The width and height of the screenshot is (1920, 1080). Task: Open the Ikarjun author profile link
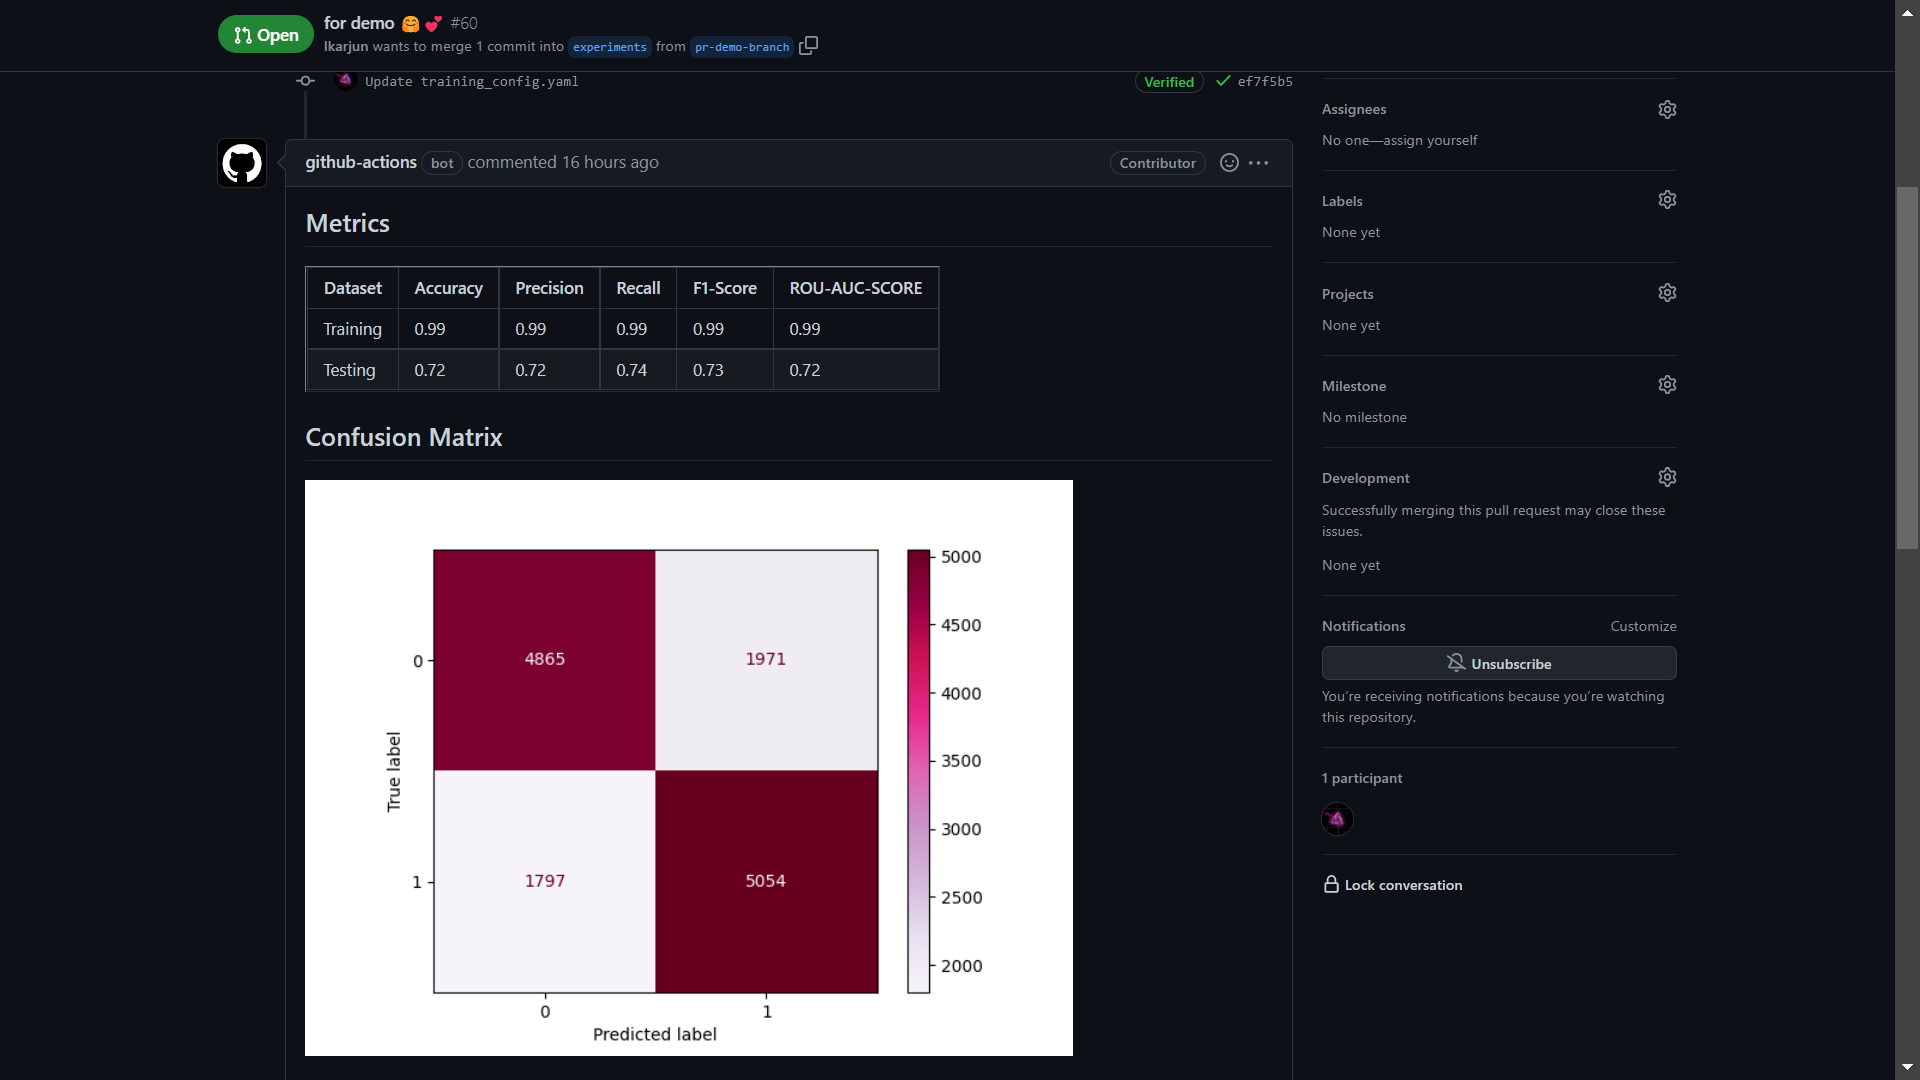344,46
